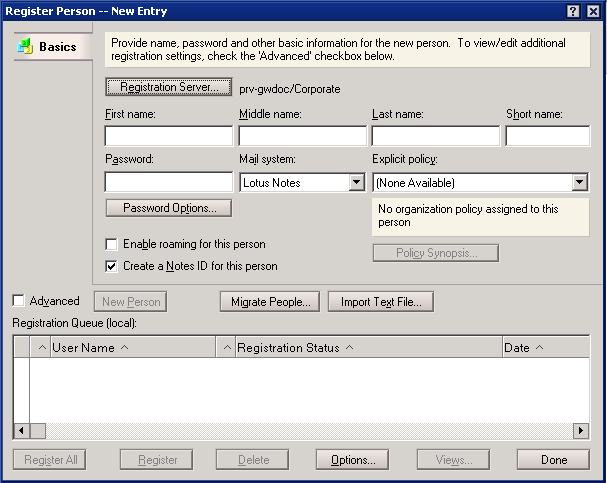Image resolution: width=607 pixels, height=483 pixels.
Task: Click the Views button
Action: coord(453,459)
